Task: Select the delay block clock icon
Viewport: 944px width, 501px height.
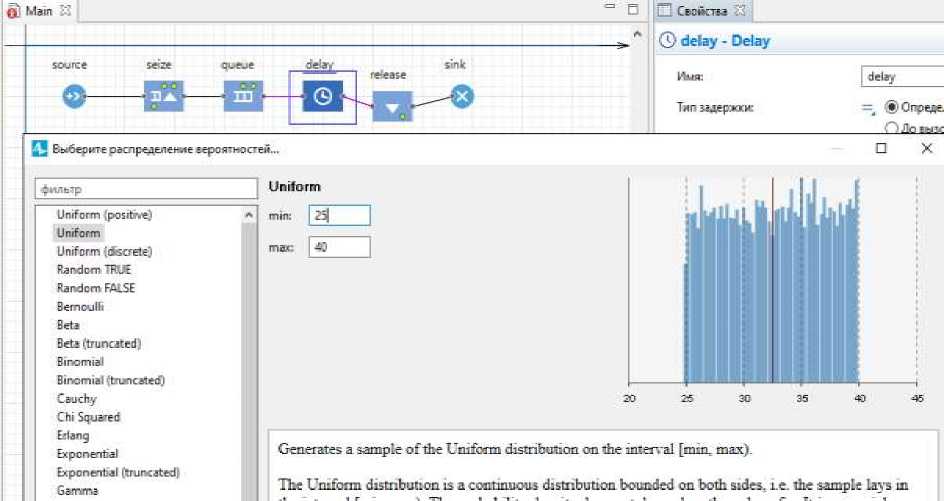Action: pos(323,96)
